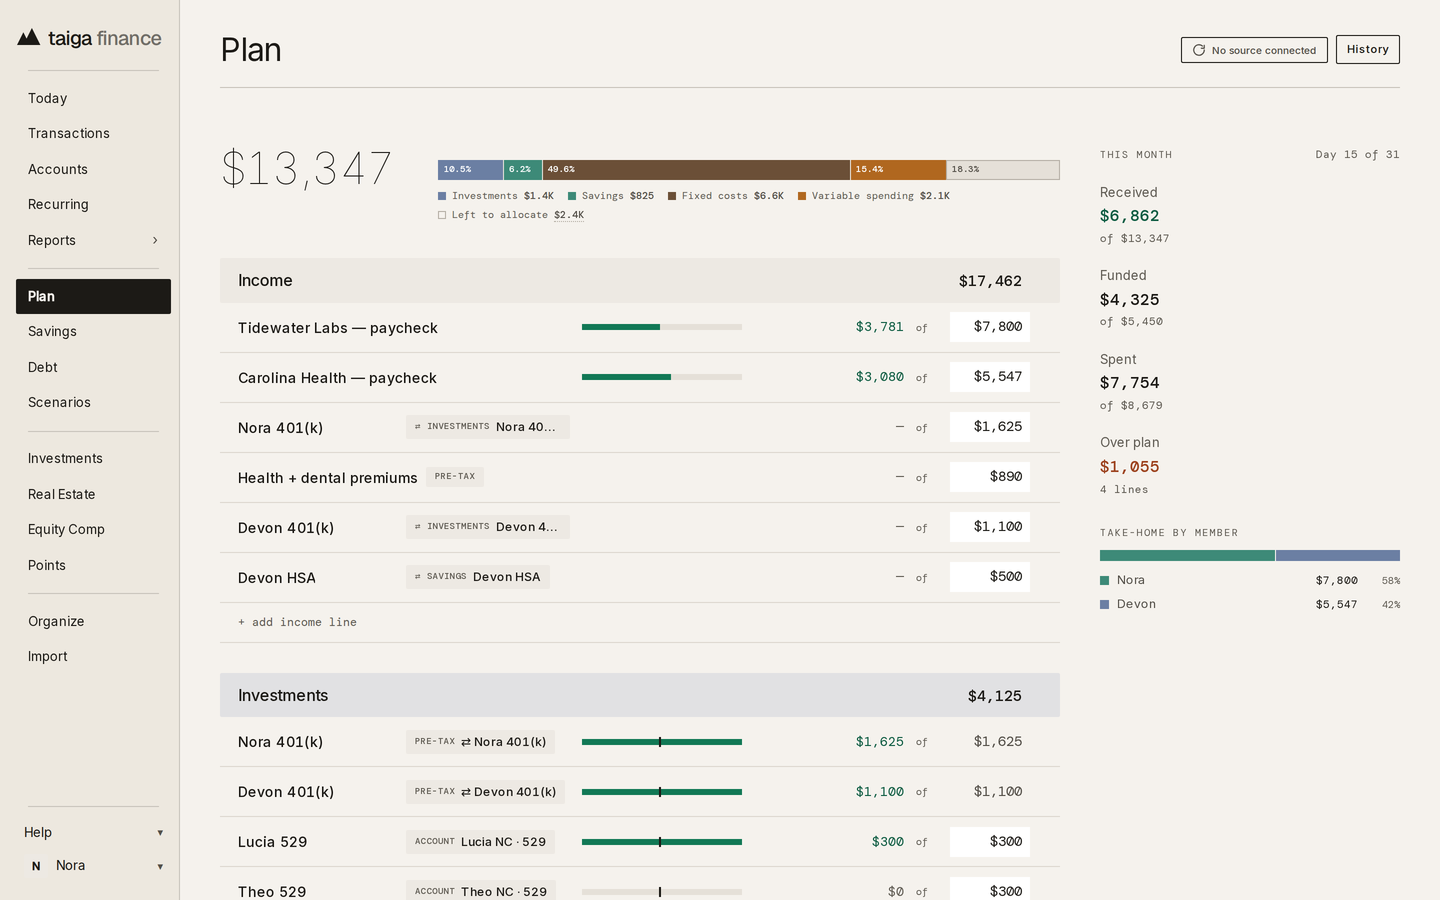Click the taiga finance mountain logo

29,38
